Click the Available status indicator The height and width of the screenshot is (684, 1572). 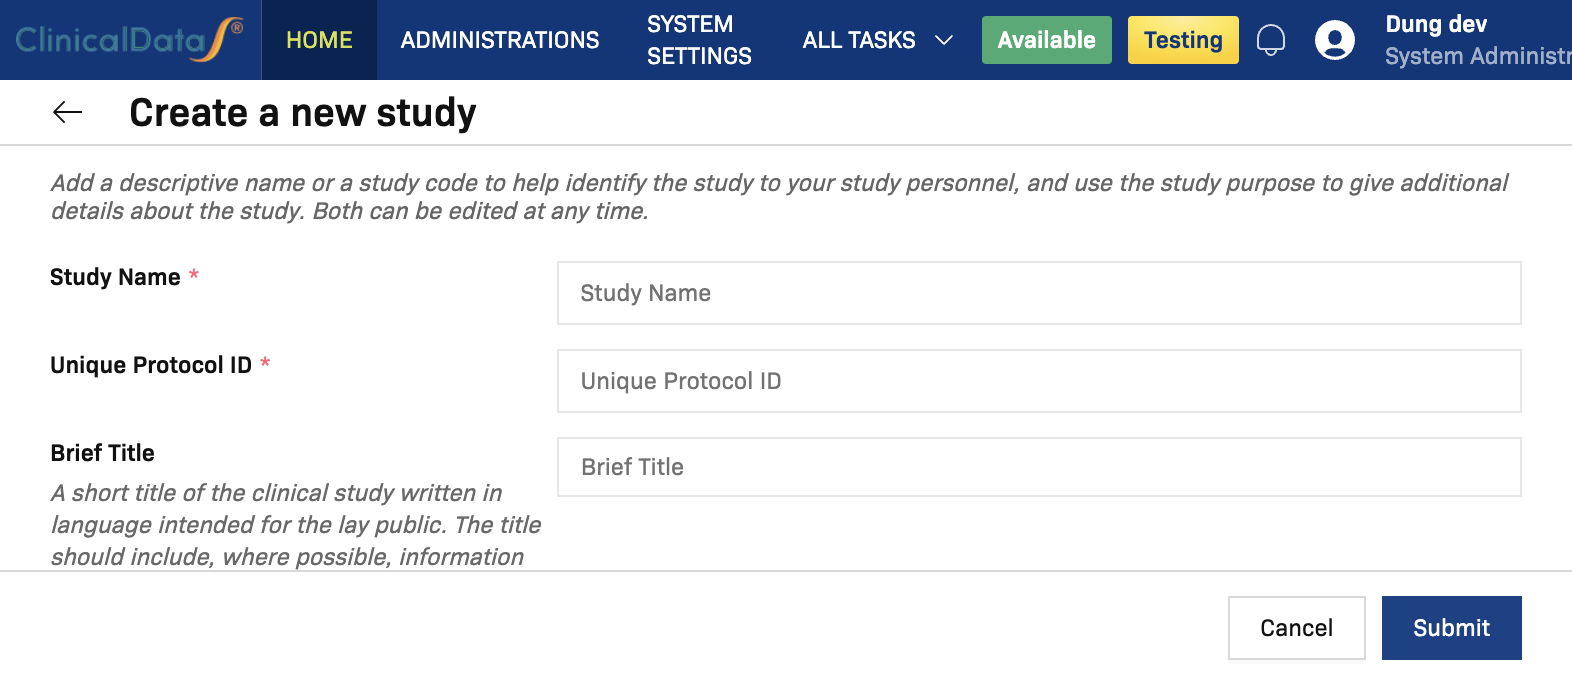coord(1046,40)
